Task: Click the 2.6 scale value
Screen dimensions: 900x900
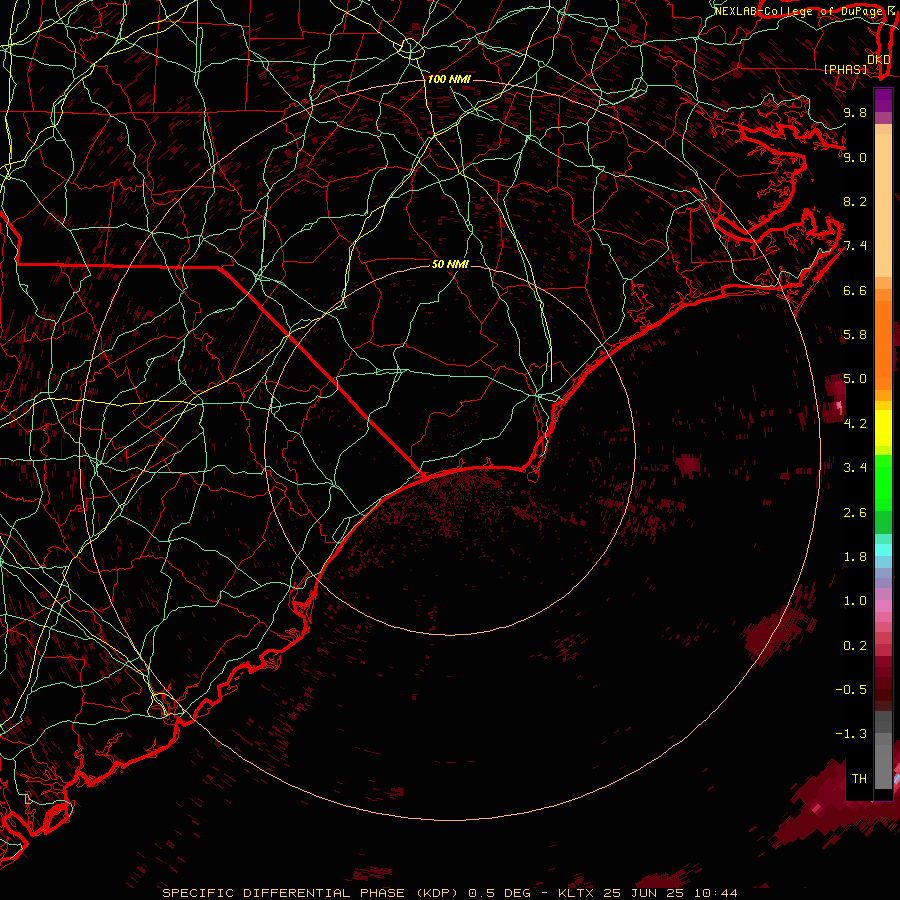Action: [855, 513]
